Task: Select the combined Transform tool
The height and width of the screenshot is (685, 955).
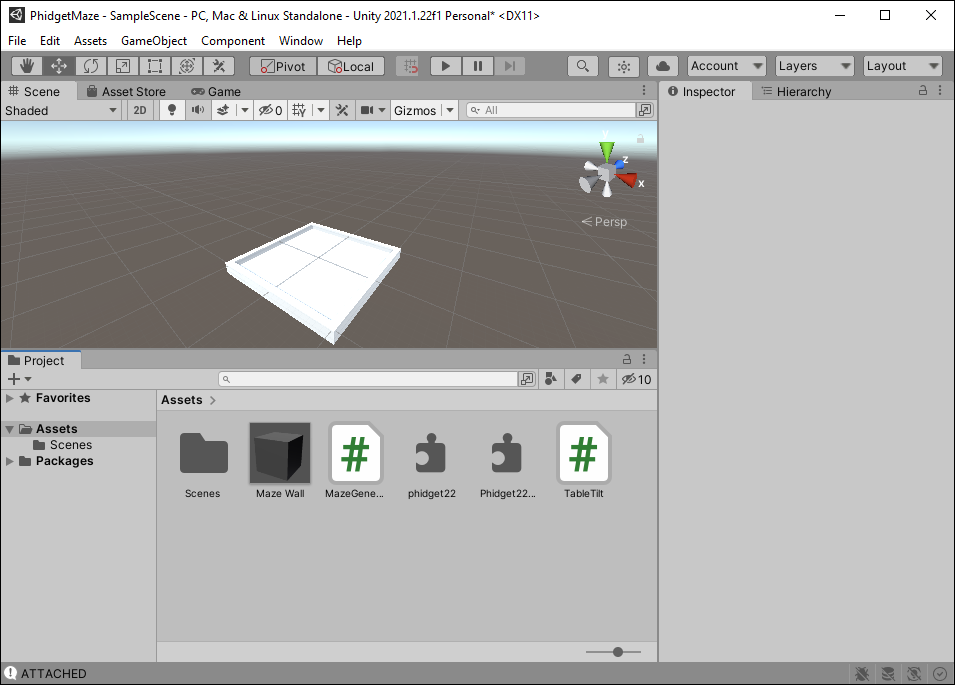Action: (x=187, y=66)
